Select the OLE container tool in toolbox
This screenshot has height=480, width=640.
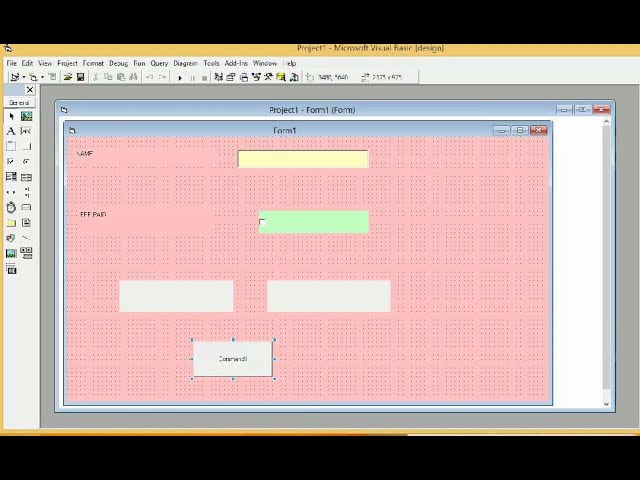coord(11,269)
